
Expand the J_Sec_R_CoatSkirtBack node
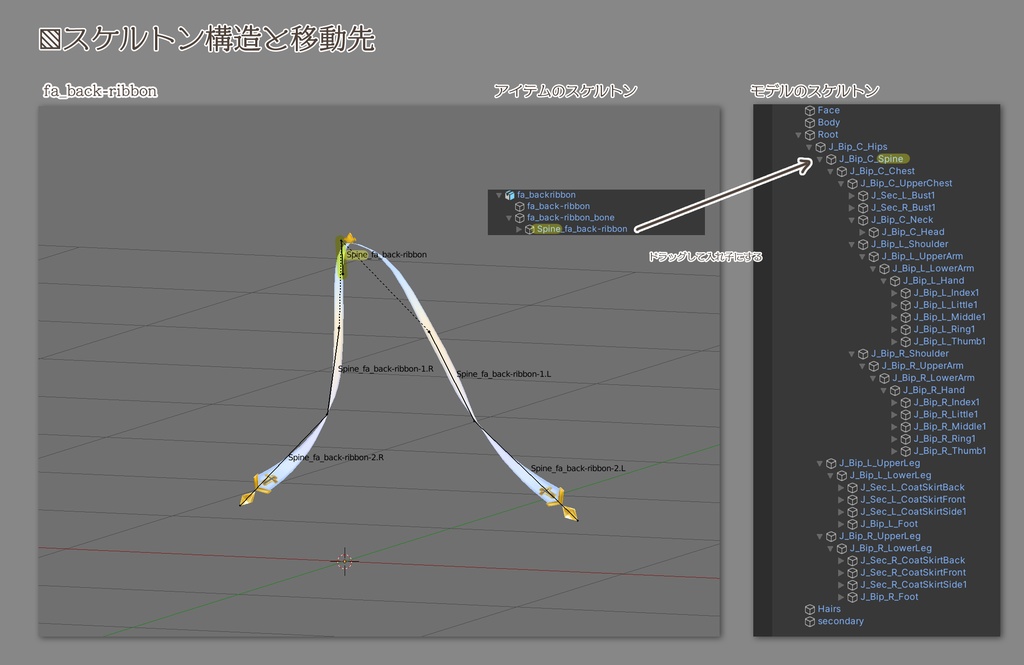(x=841, y=560)
